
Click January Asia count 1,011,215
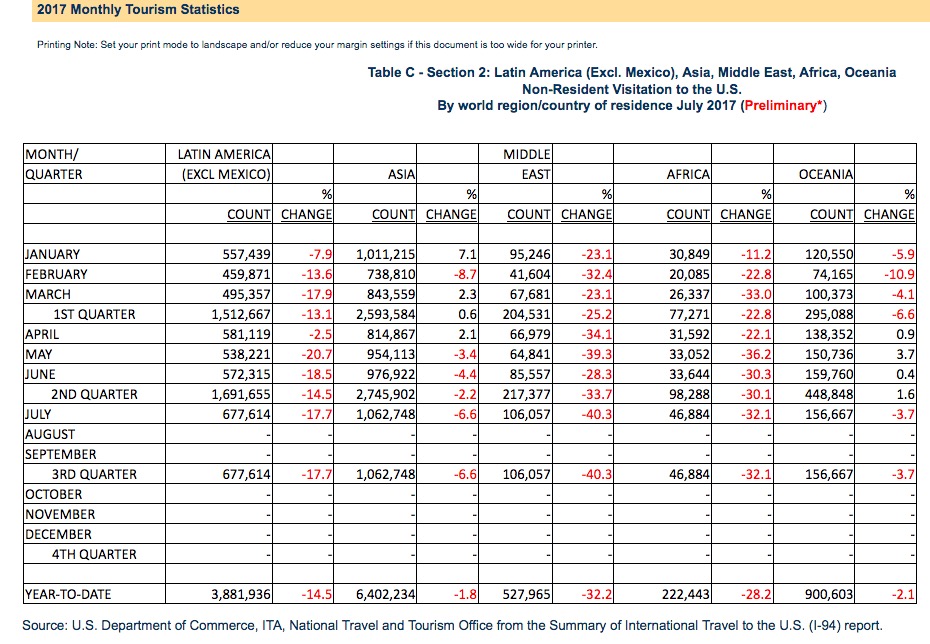(x=386, y=254)
